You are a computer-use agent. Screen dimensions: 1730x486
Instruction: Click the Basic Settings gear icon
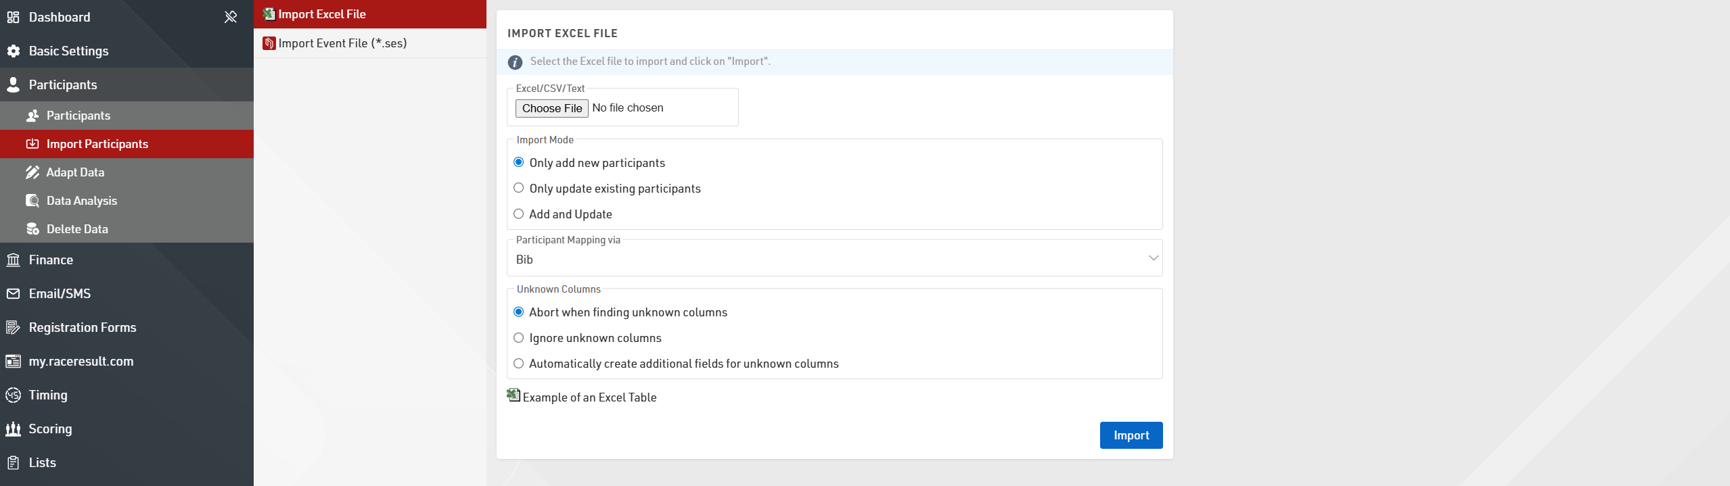[x=13, y=51]
